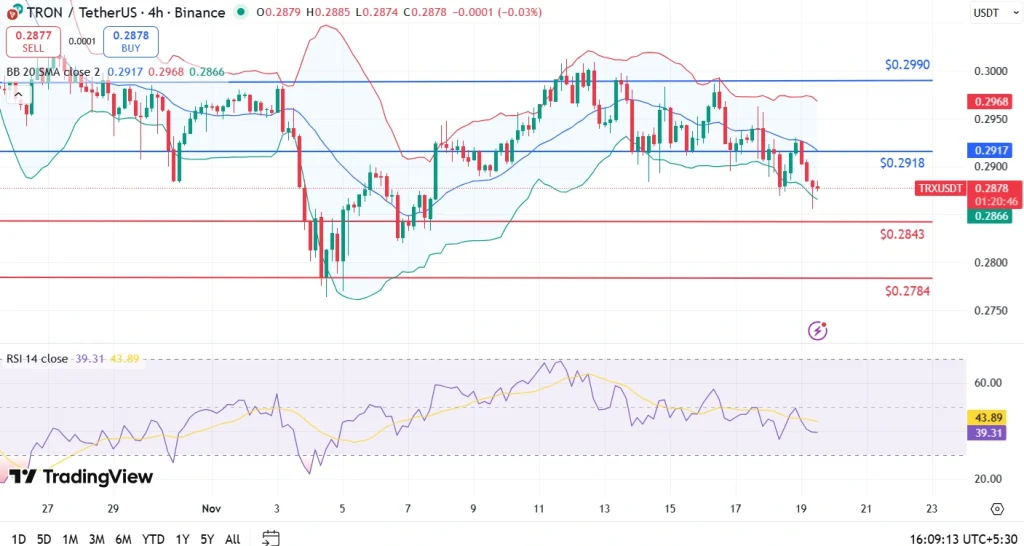Click the TRON / TetherUS symbol title
Viewport: 1024px width, 546px height.
(x=75, y=12)
